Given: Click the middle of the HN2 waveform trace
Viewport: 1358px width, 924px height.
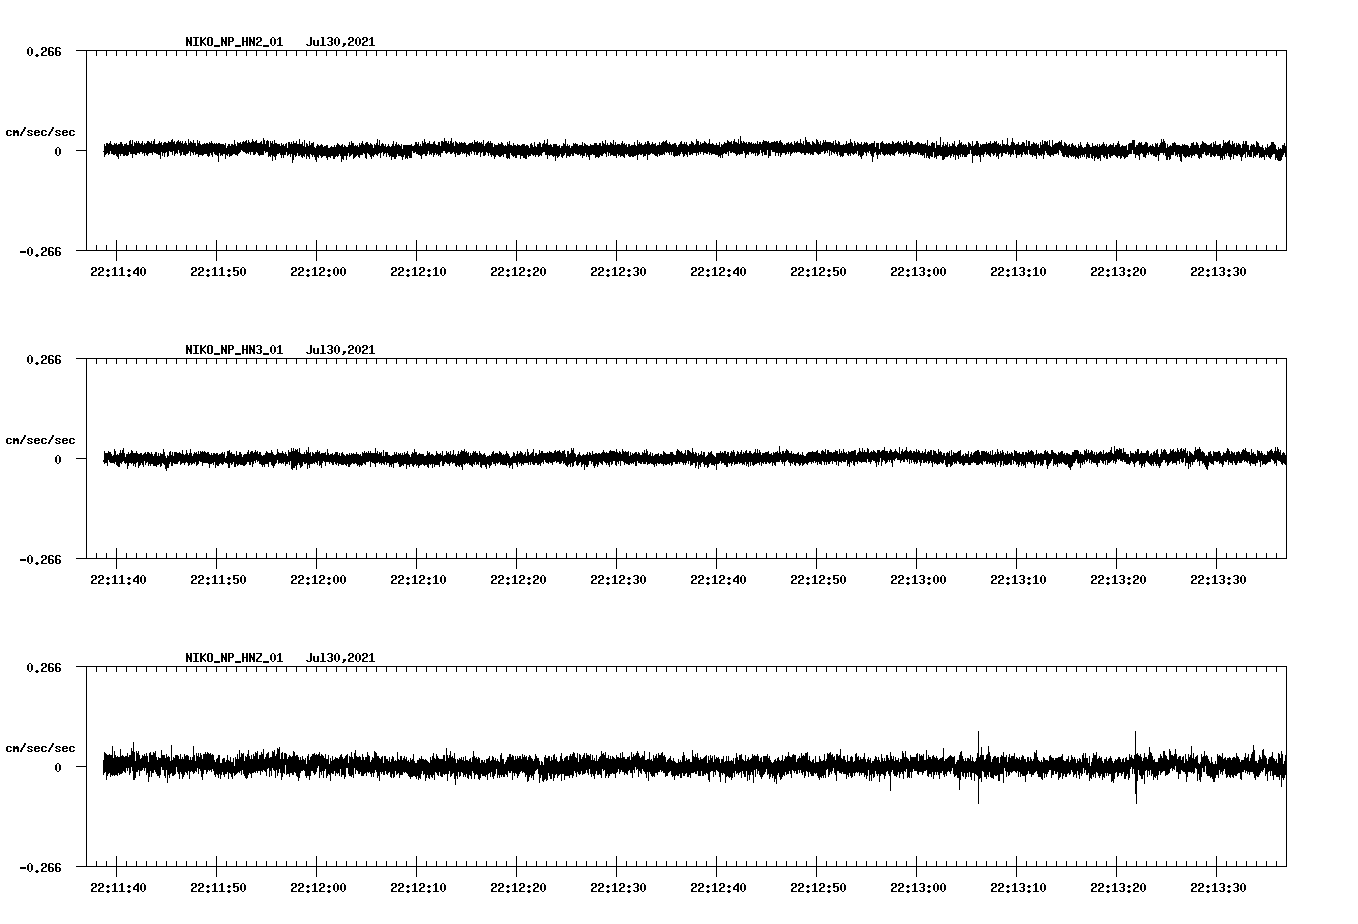Looking at the screenshot, I should coord(690,151).
